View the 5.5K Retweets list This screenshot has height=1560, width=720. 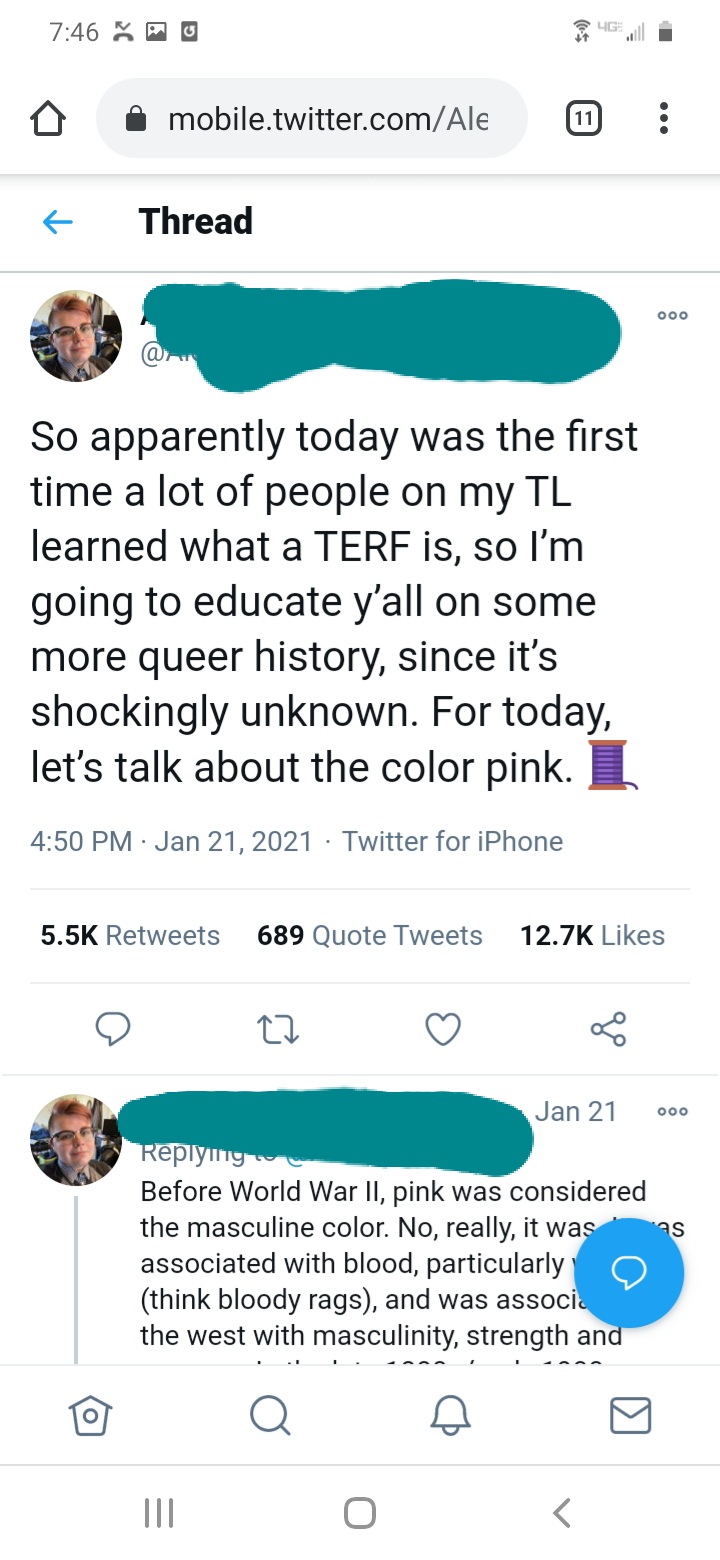tap(130, 936)
